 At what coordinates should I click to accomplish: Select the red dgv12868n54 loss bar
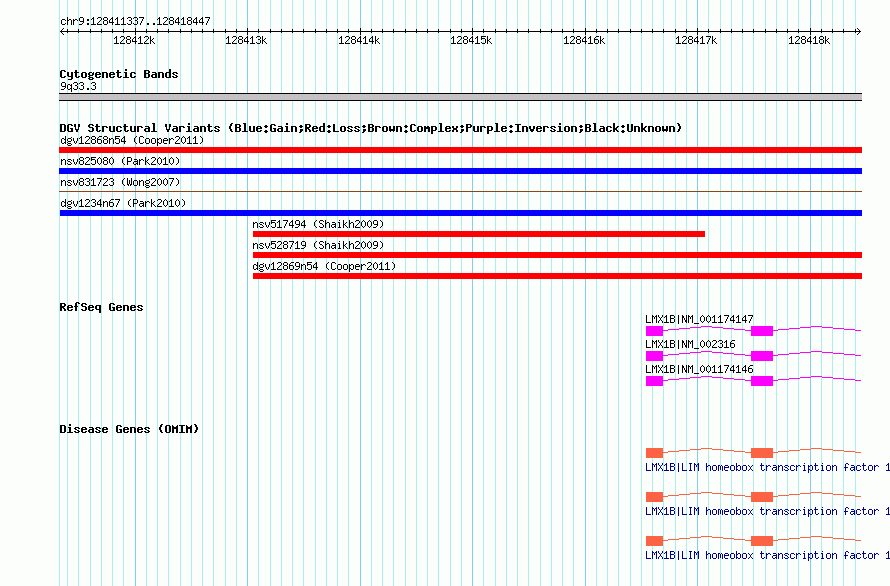point(460,150)
